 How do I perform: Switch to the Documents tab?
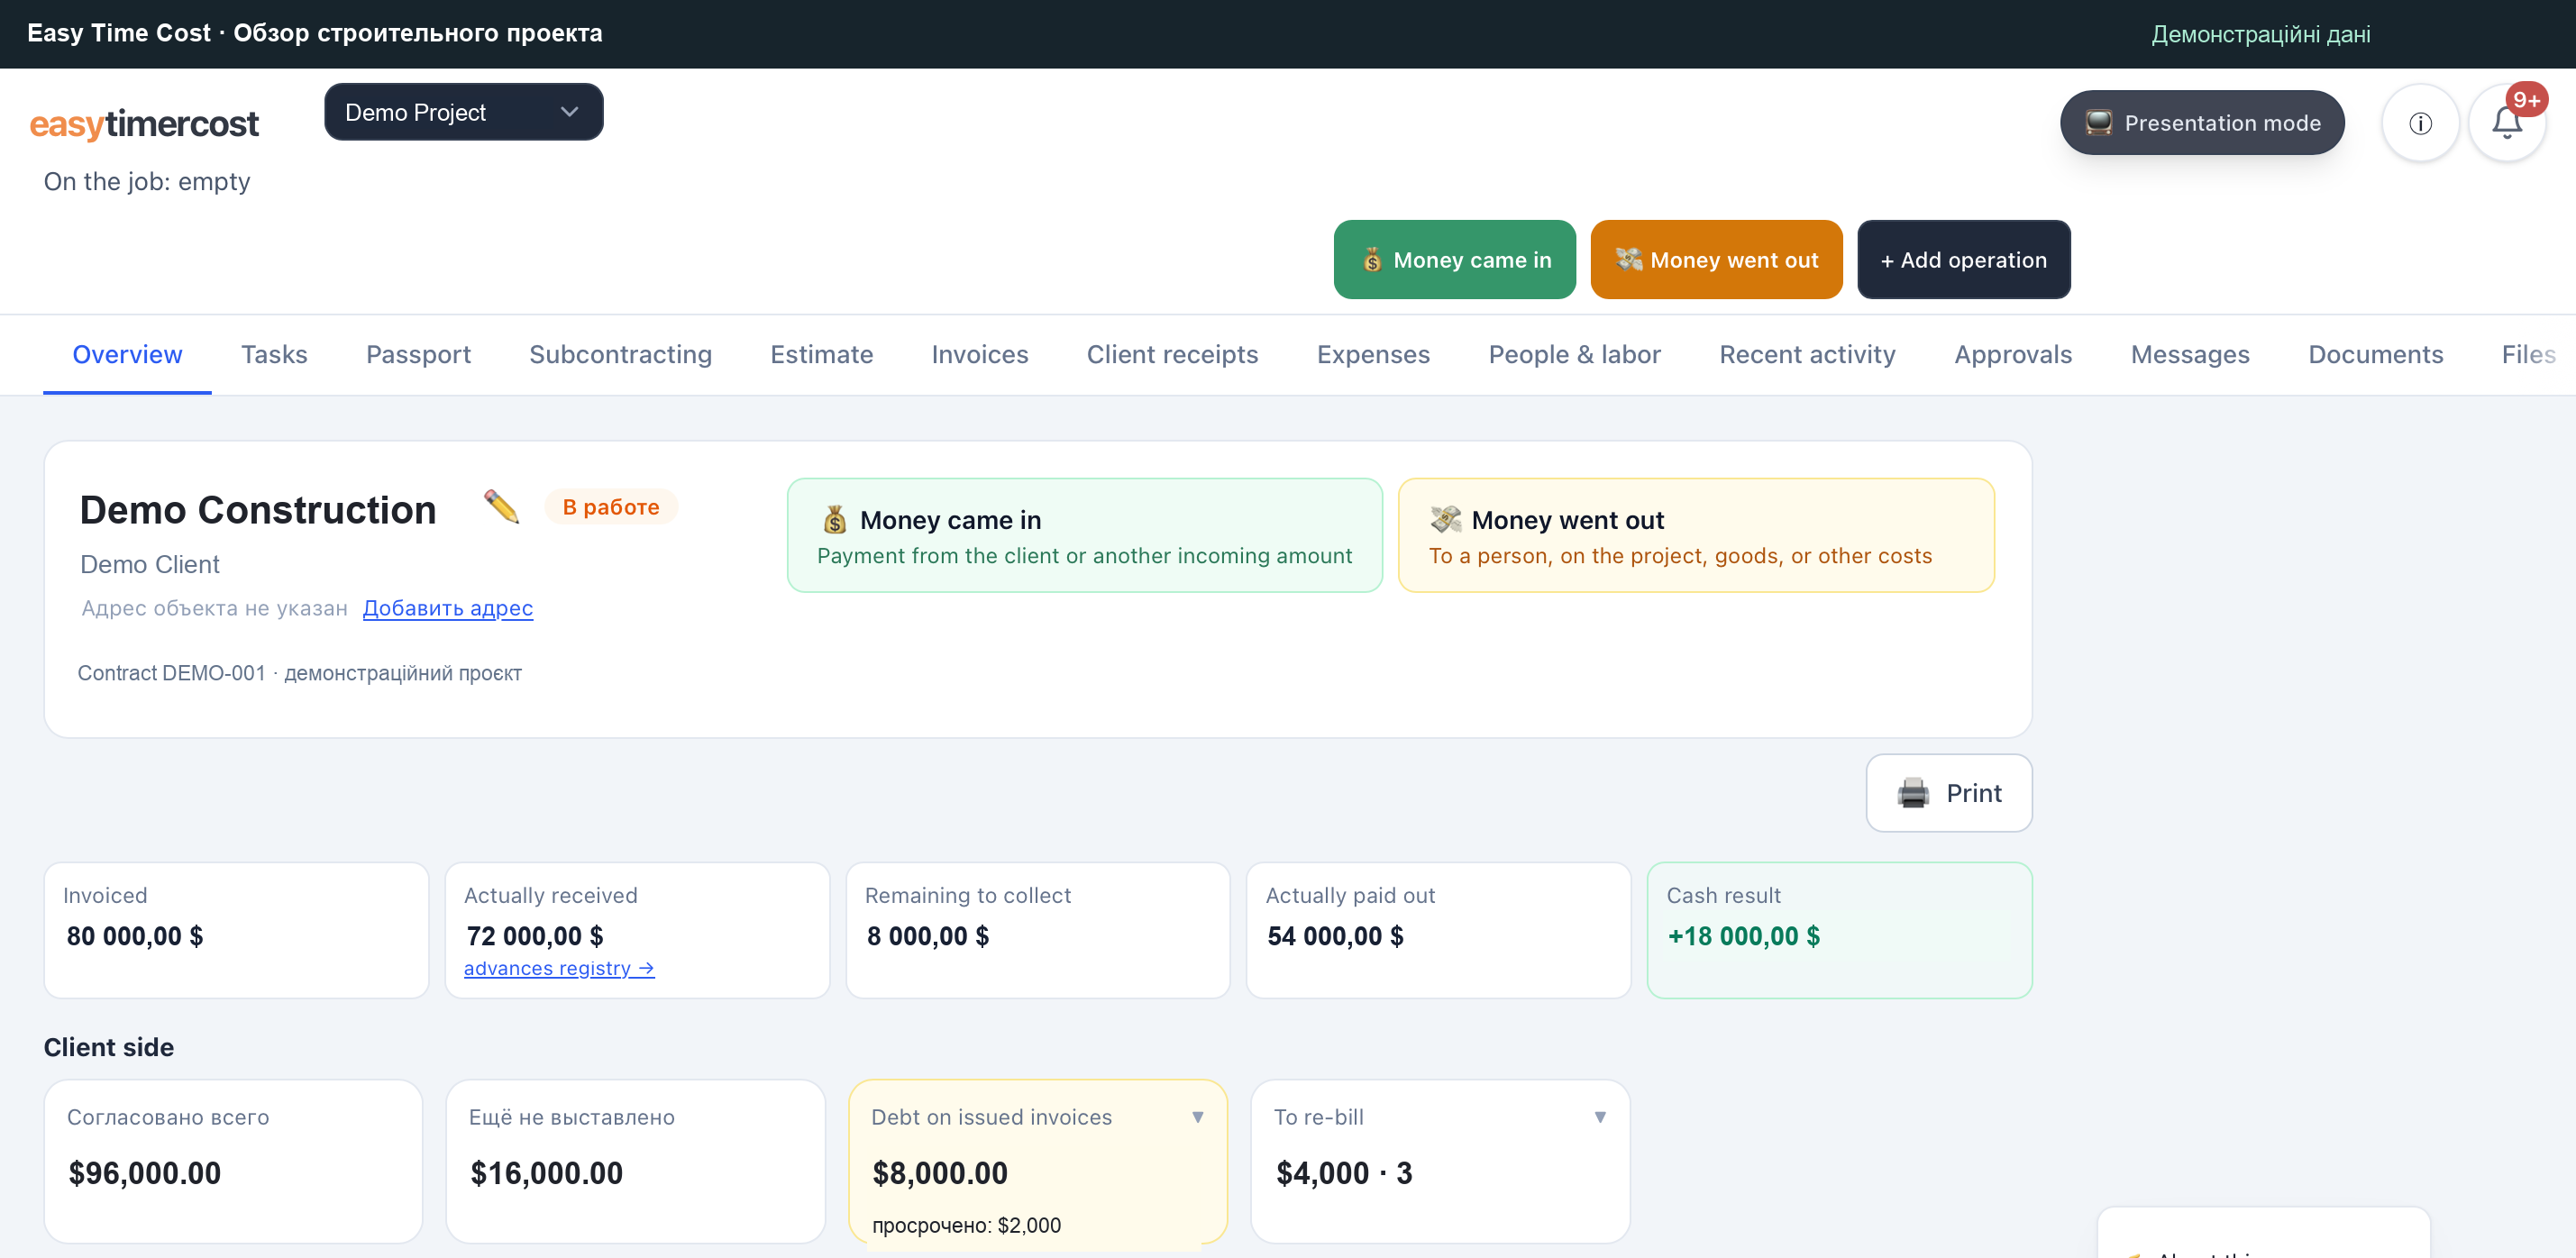(2375, 355)
